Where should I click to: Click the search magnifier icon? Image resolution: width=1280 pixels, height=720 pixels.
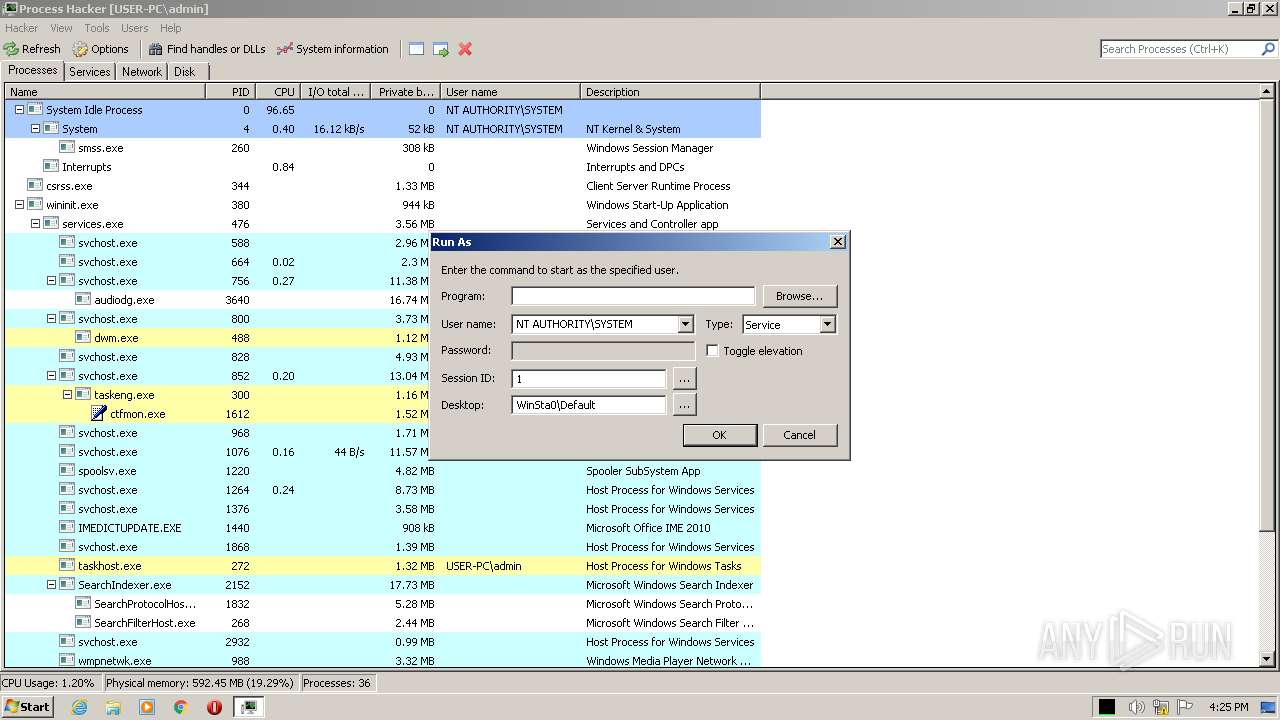pyautogui.click(x=1268, y=48)
